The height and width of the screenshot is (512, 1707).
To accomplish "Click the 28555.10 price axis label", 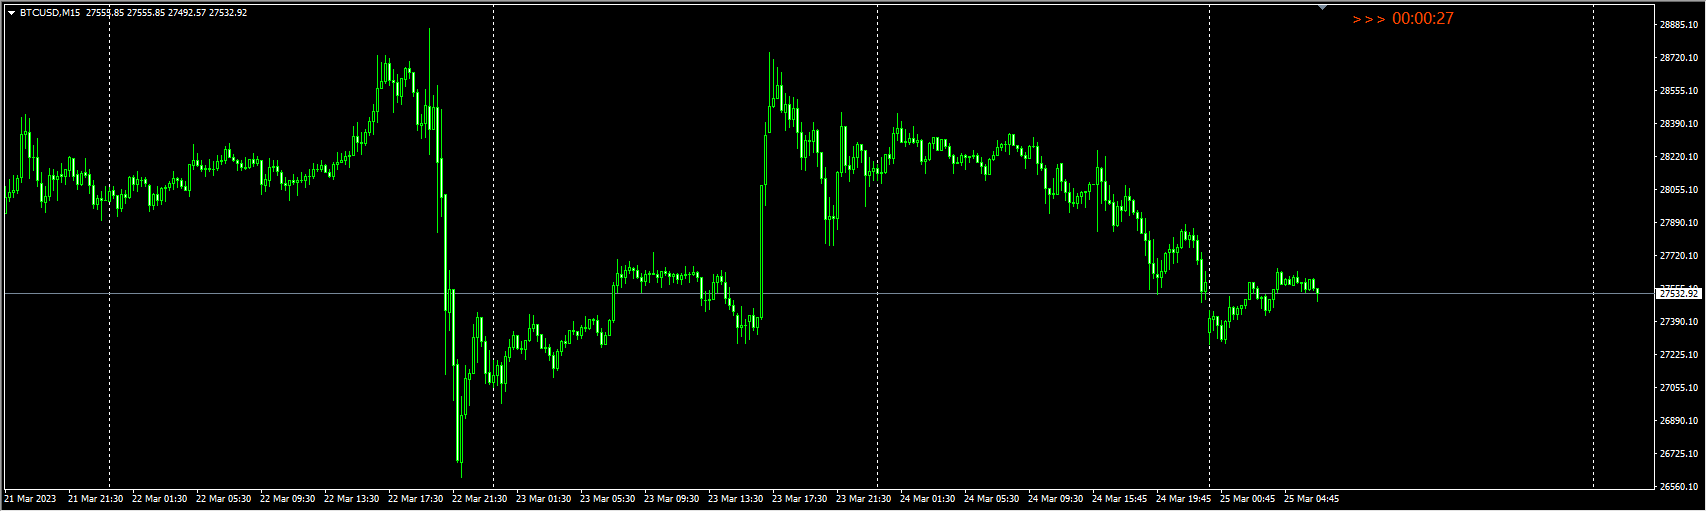I will 1679,91.
